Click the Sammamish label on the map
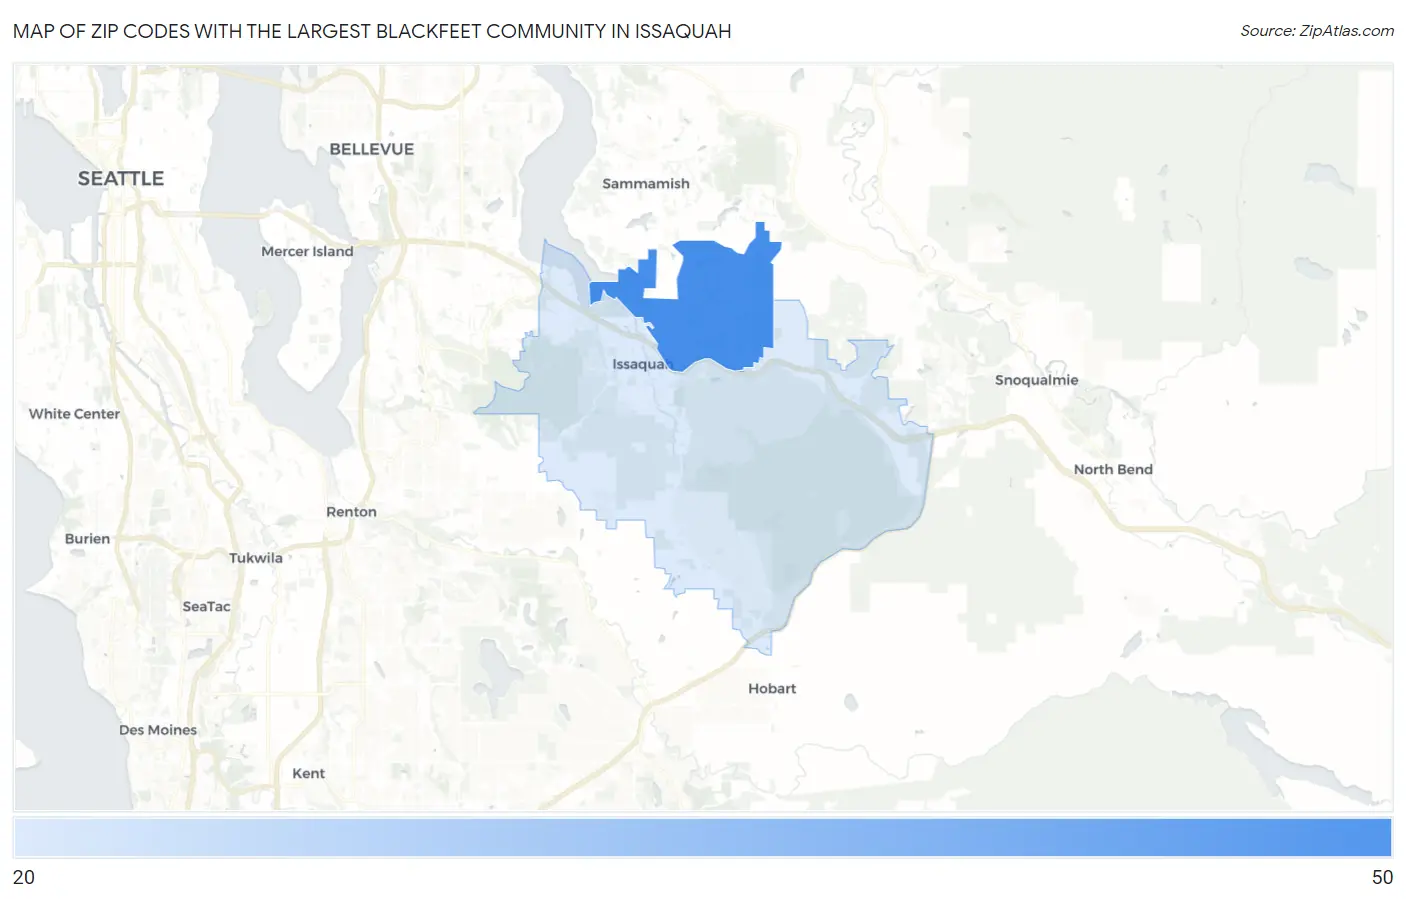 [x=646, y=184]
